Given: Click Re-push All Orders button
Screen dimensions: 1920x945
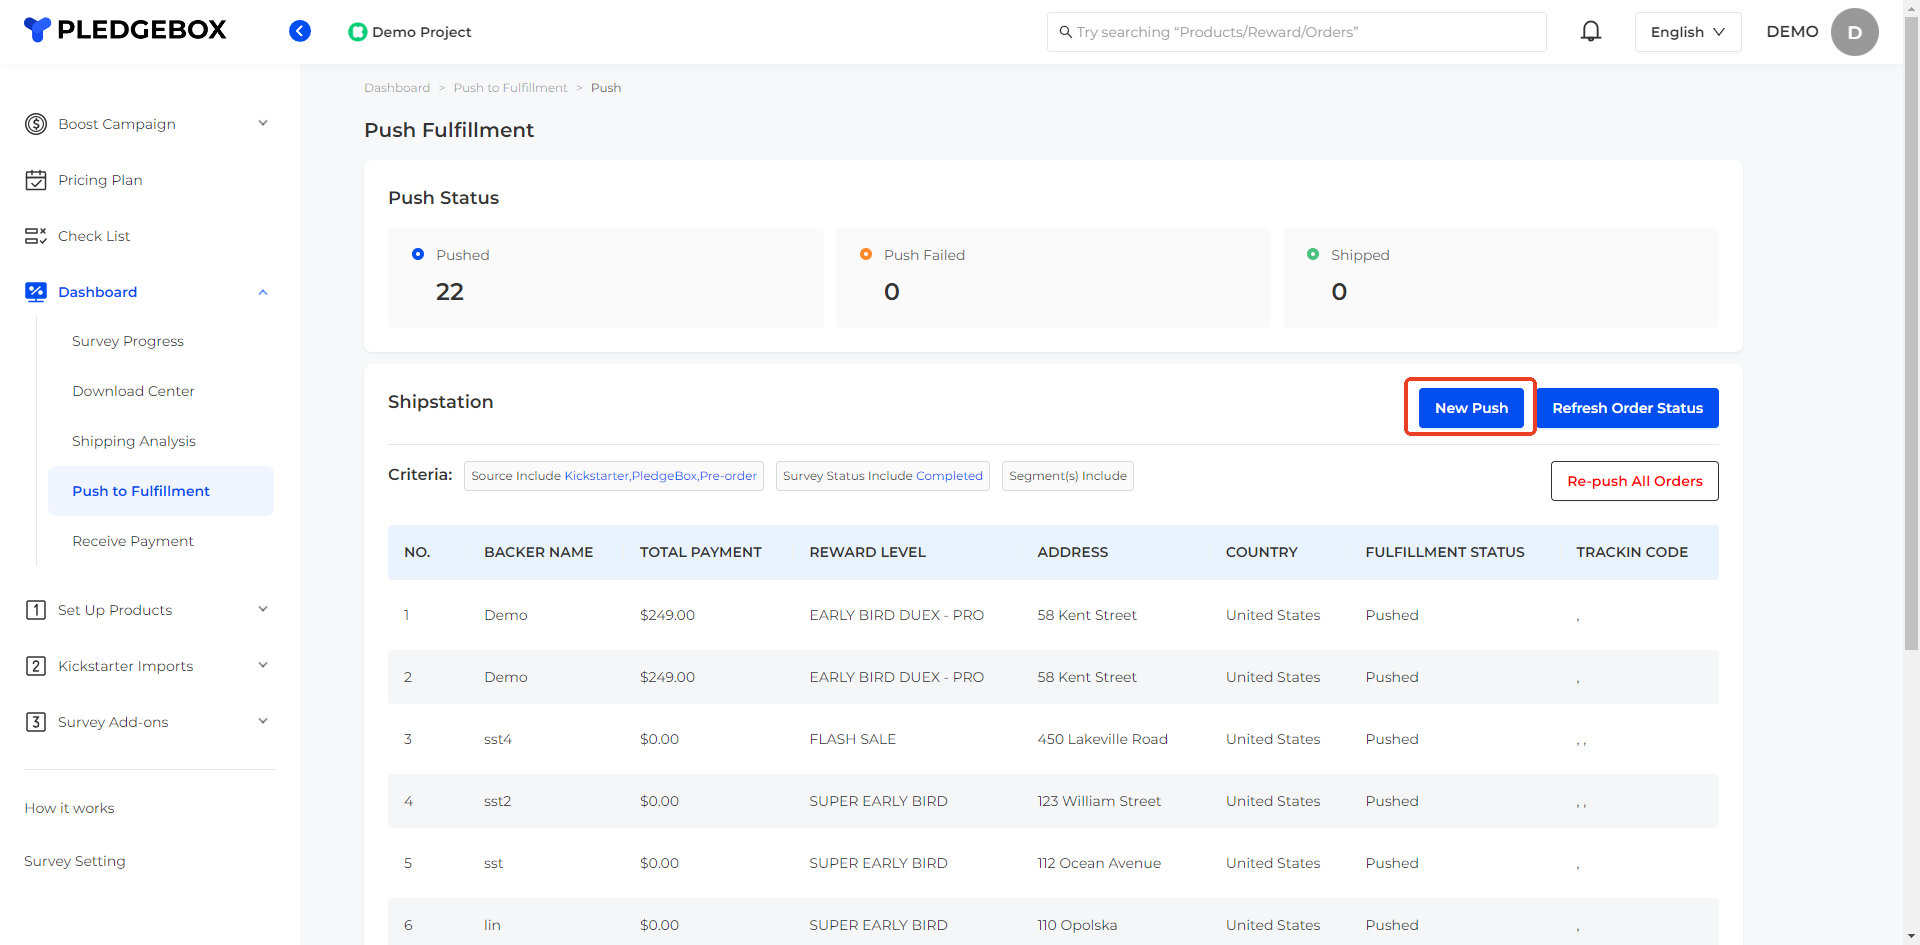Looking at the screenshot, I should 1634,481.
